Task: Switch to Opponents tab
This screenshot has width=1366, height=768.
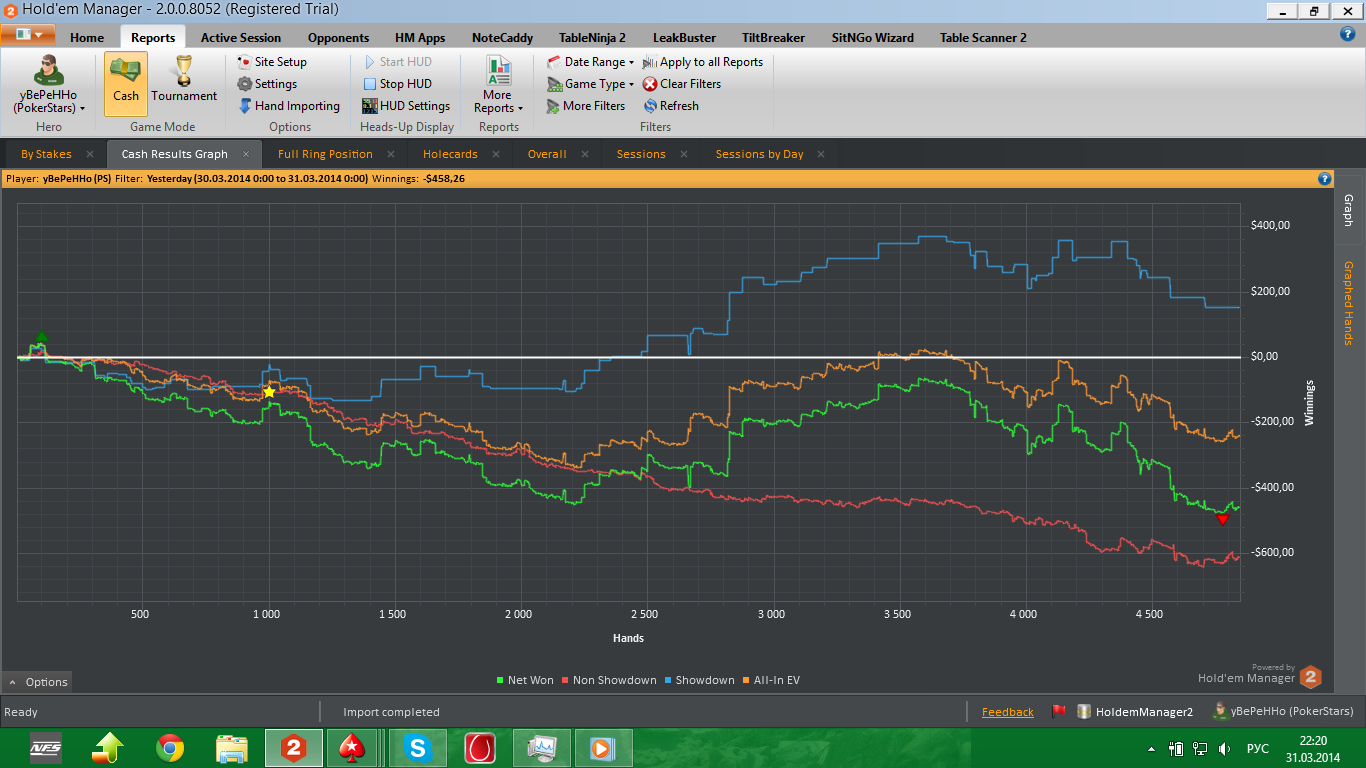Action: coord(338,38)
